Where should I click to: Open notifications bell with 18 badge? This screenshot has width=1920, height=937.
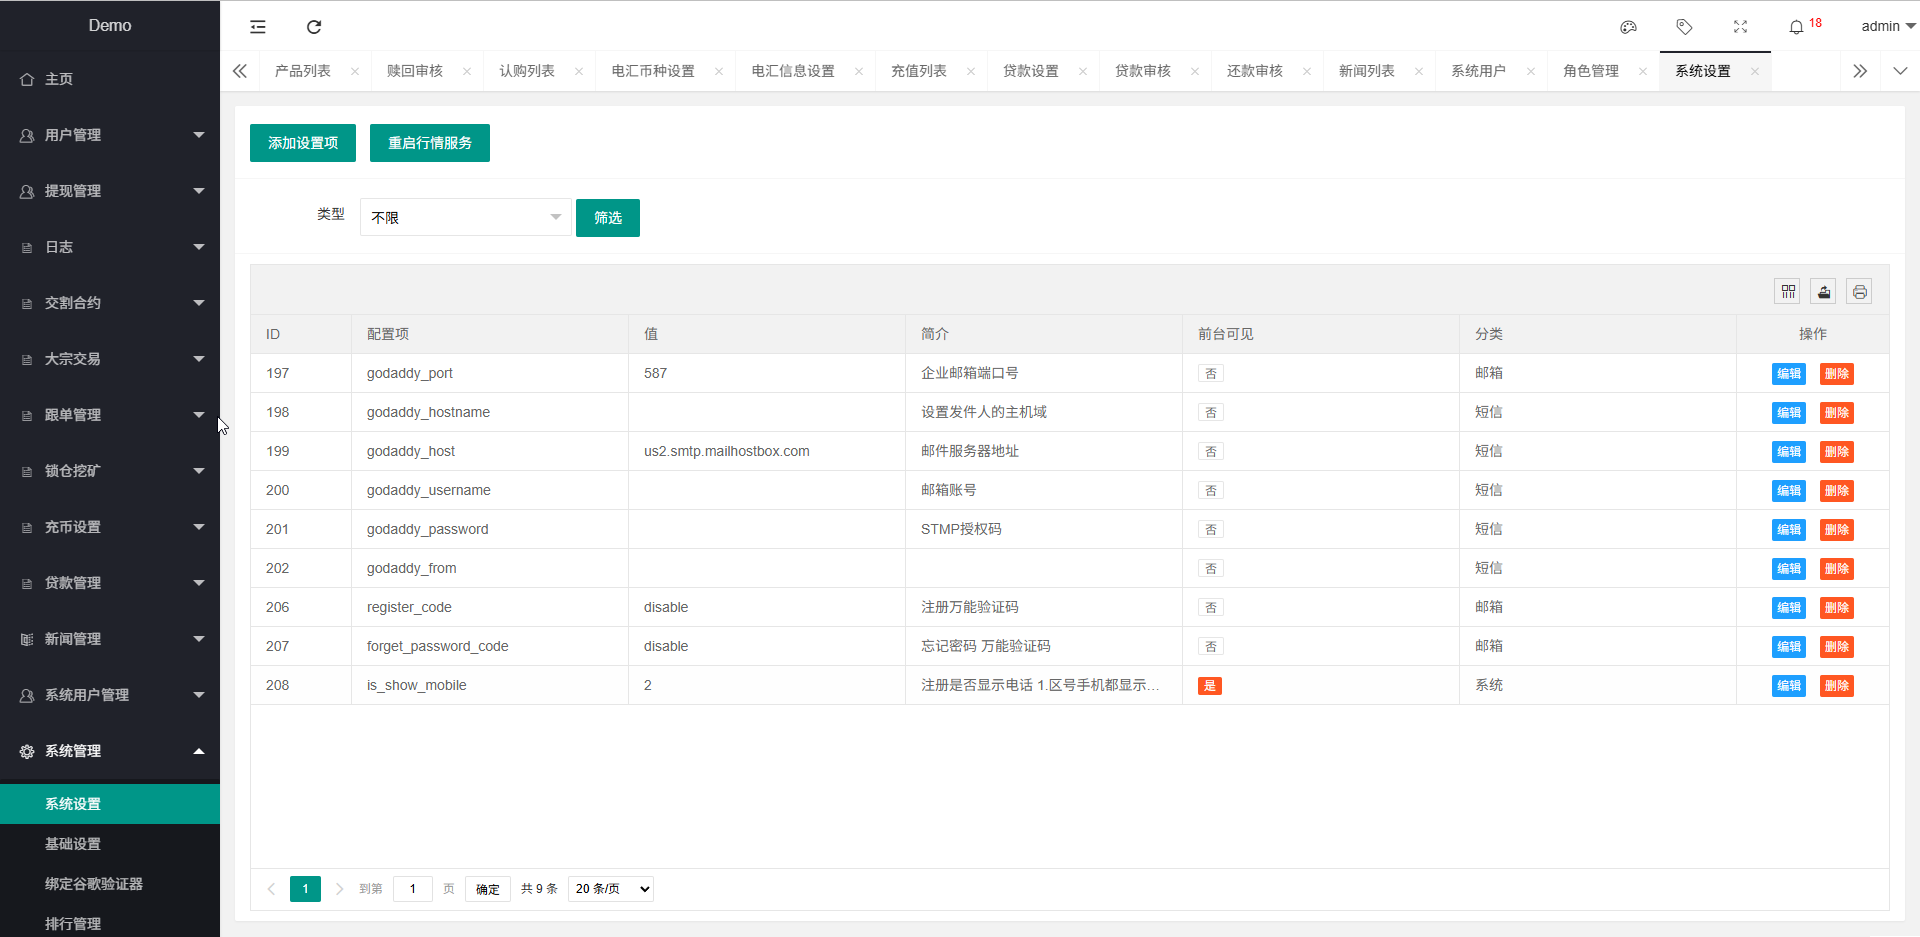(x=1797, y=27)
